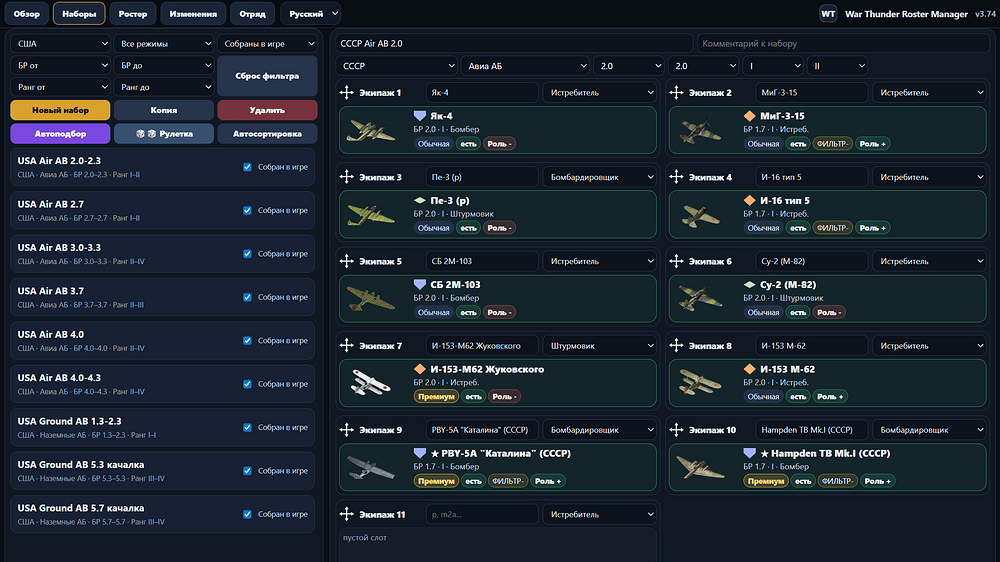Open the Собраны в игре filter dropdown
Screen dimensions: 1000x562
(x=267, y=43)
